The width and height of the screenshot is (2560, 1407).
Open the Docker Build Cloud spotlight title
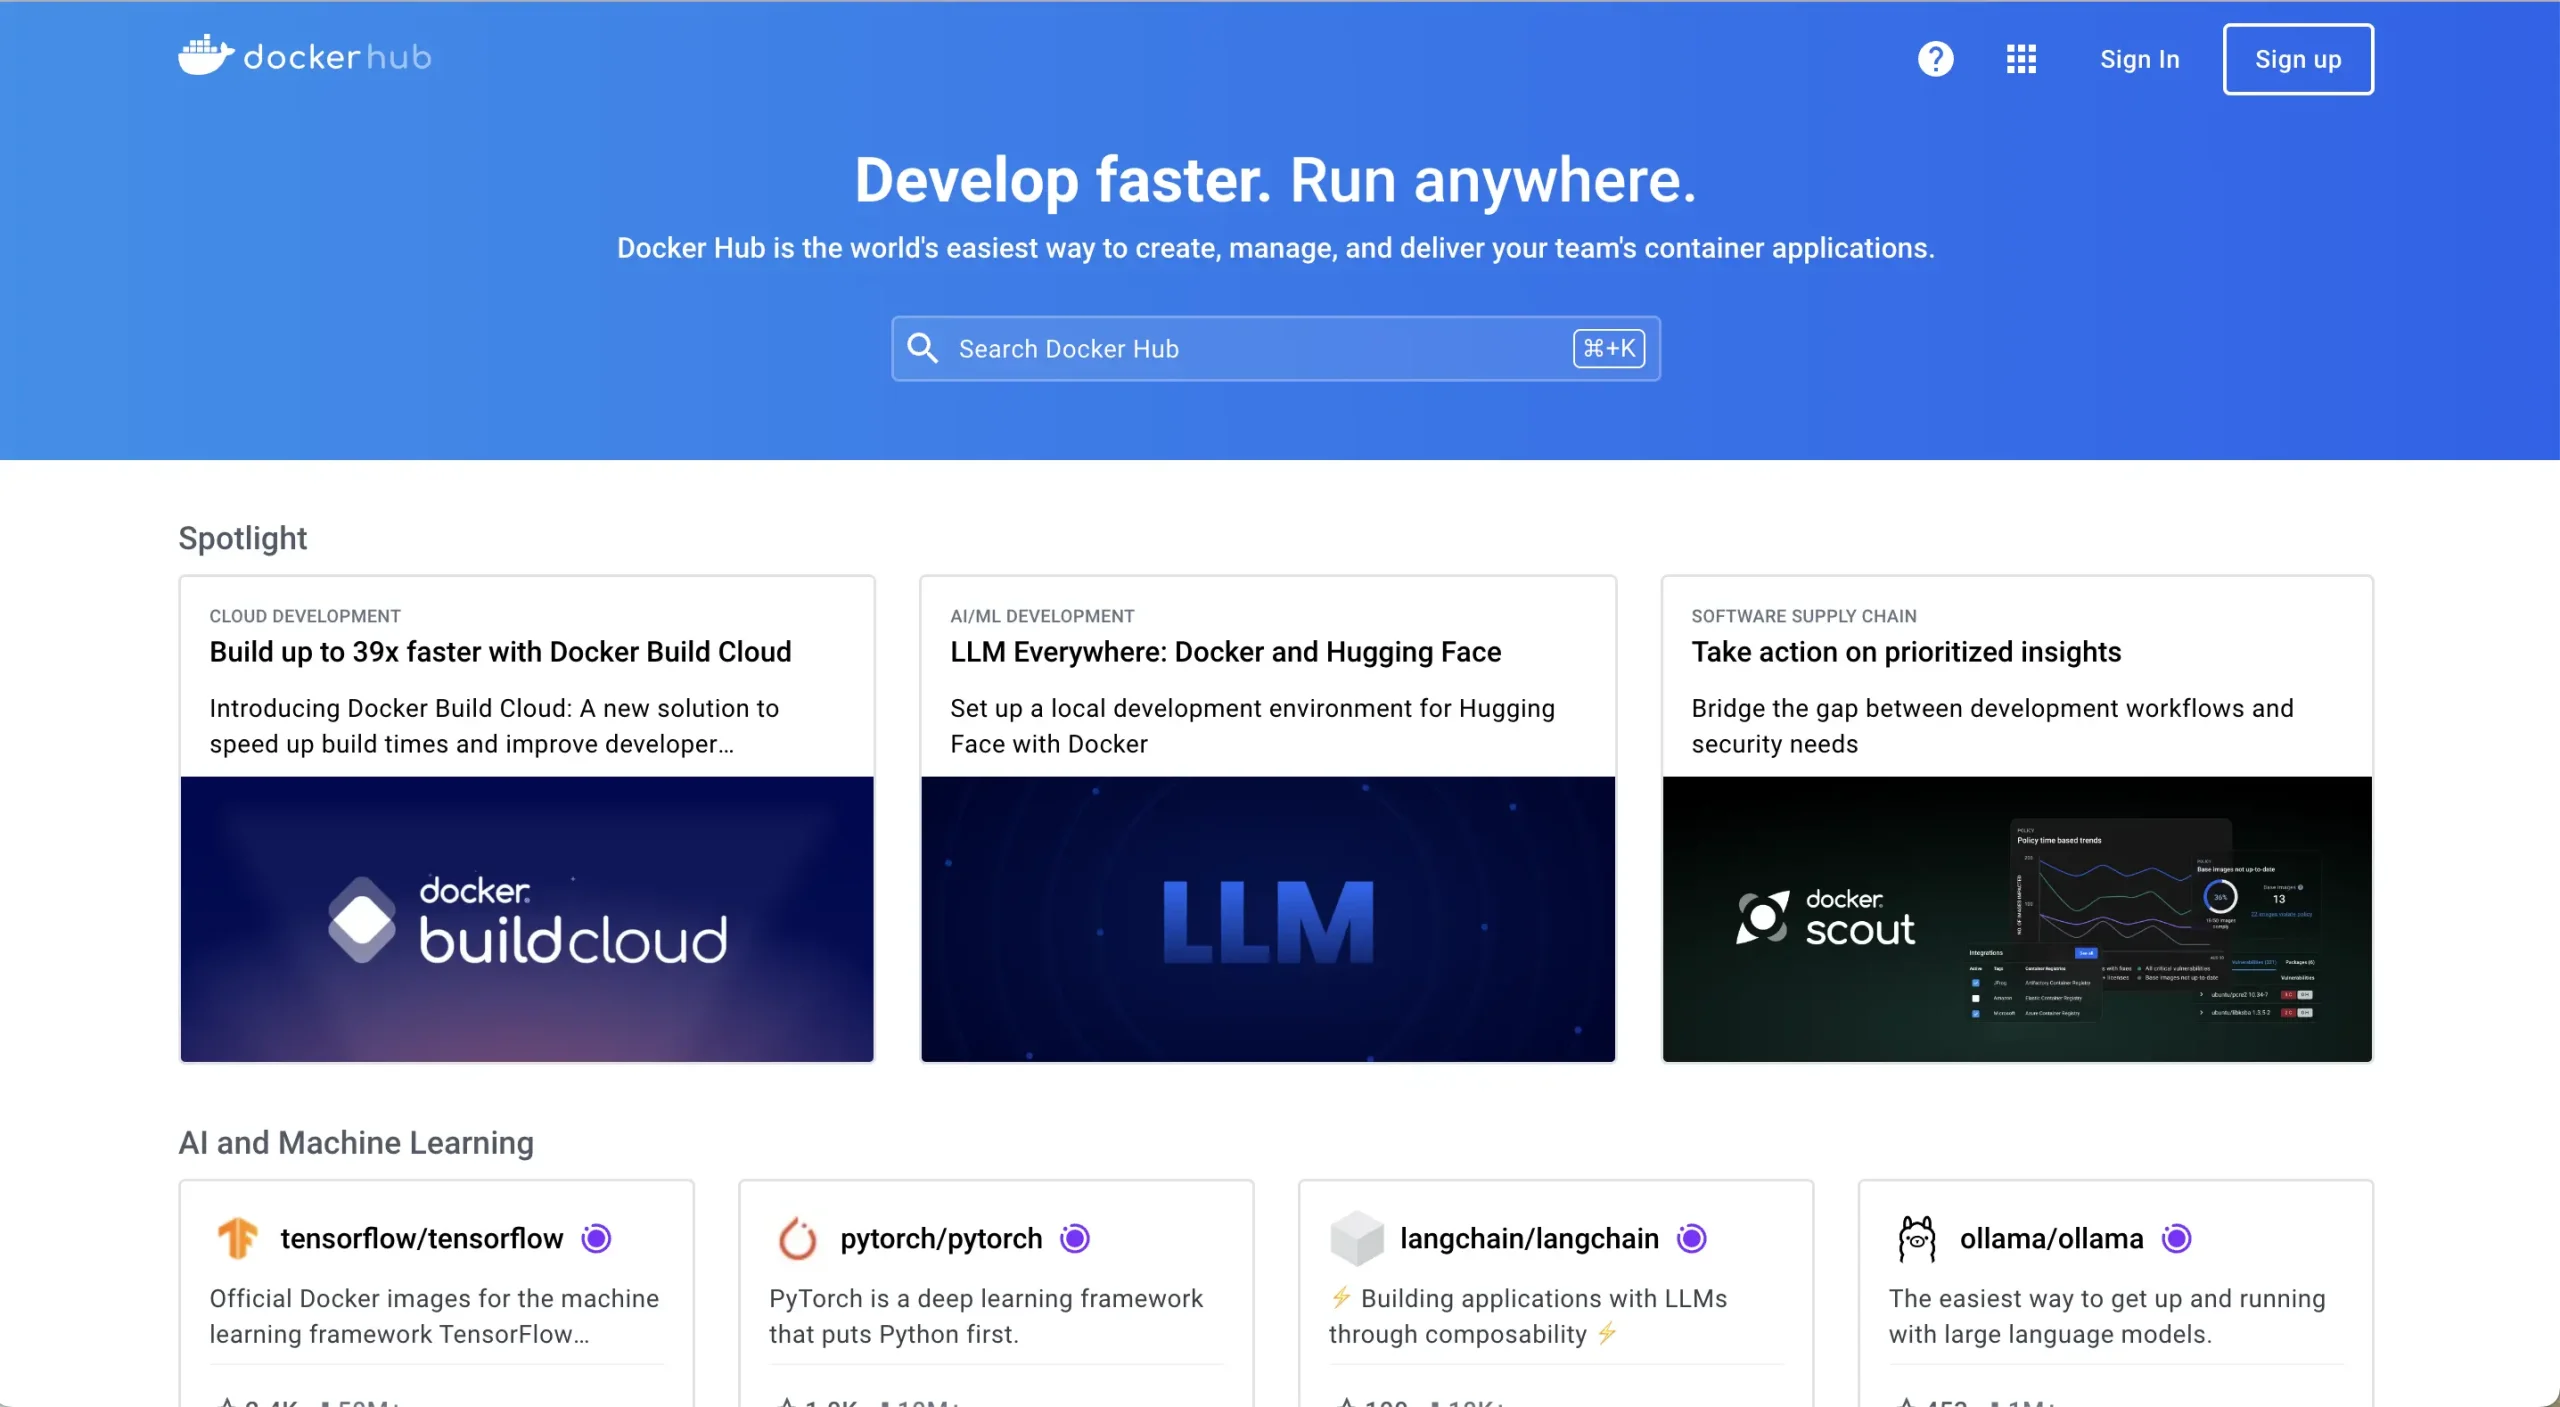(500, 652)
